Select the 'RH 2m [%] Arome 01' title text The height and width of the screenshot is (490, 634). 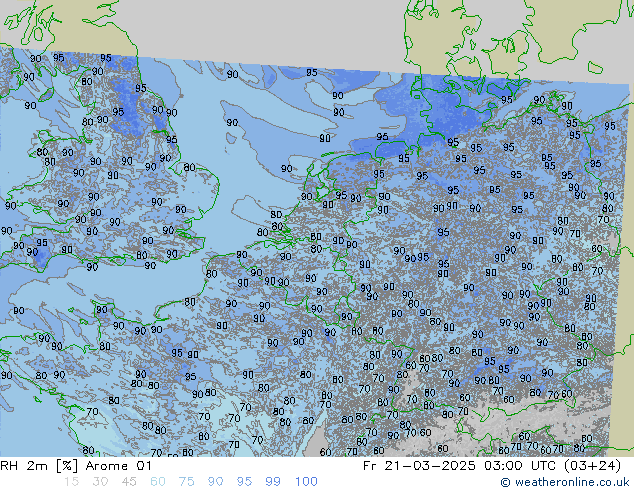[x=76, y=466]
